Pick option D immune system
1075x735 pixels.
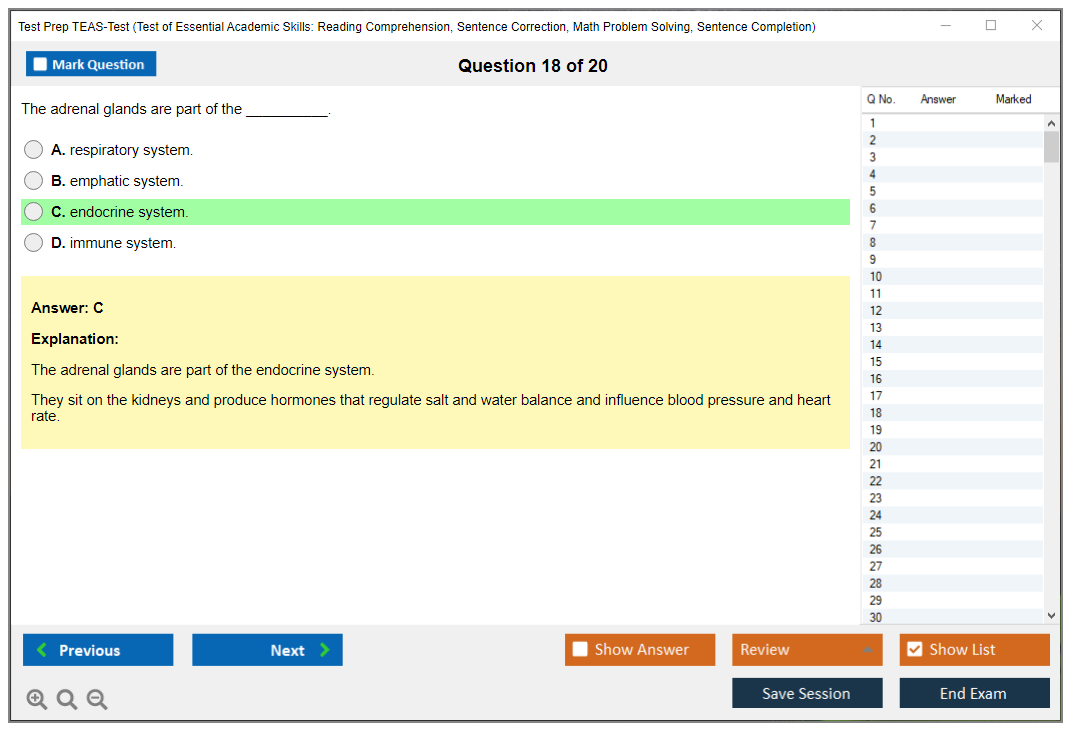[34, 243]
